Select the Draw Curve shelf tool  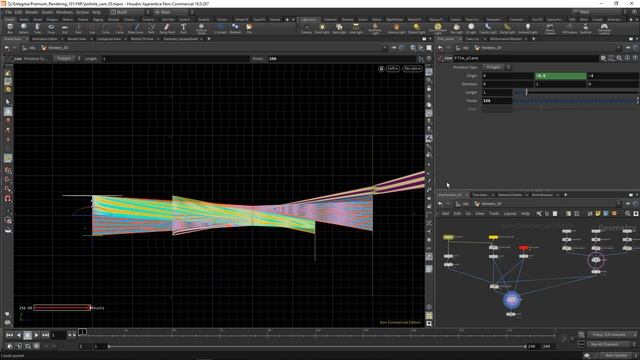point(136,28)
